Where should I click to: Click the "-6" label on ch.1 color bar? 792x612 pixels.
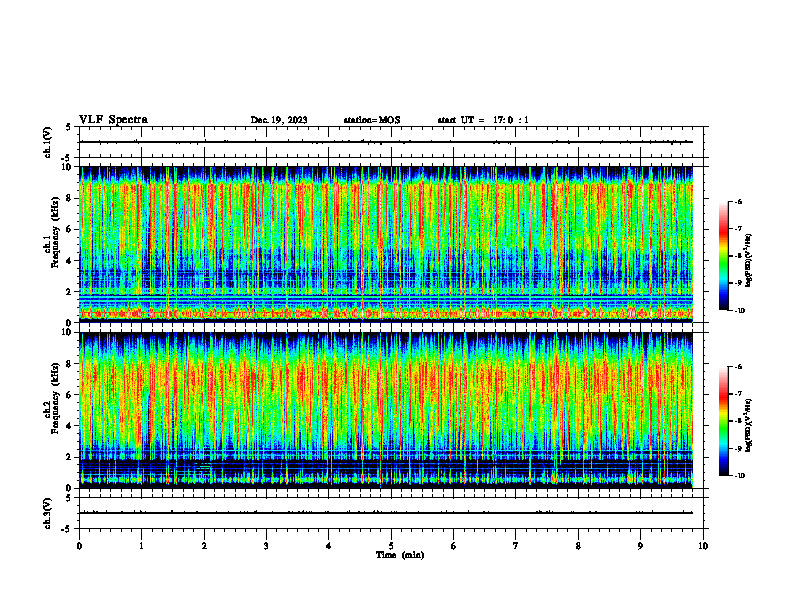[x=738, y=201]
